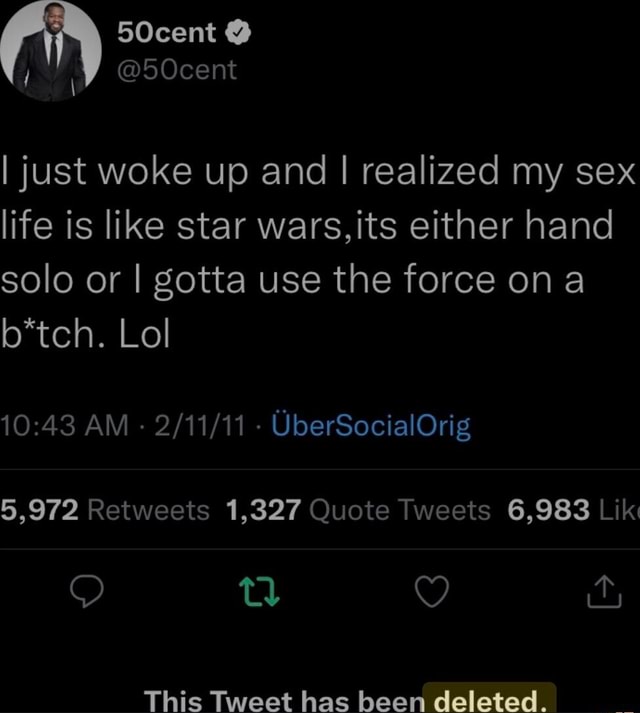Click the verified badge beside 50cent
This screenshot has height=713, width=640.
click(235, 35)
